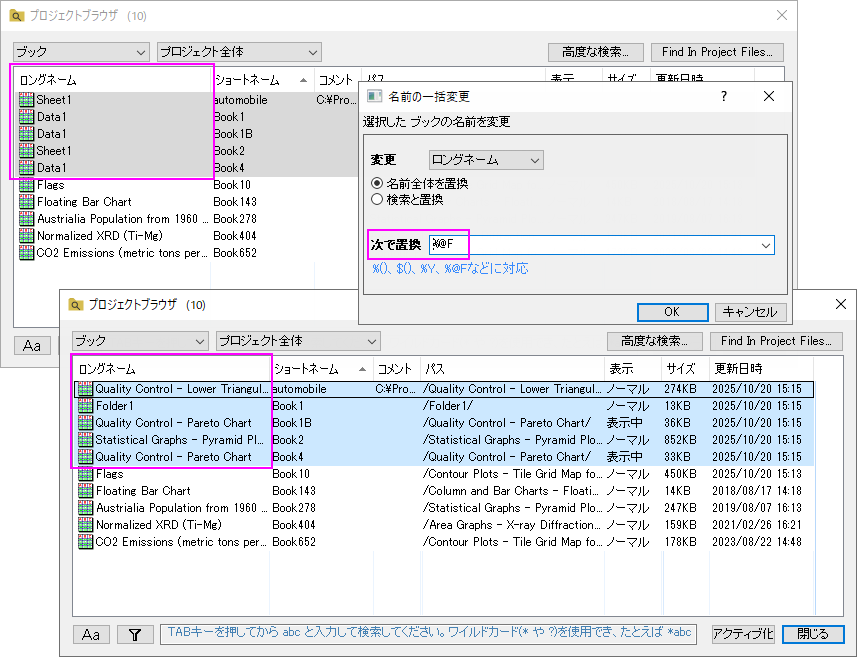Click /Folder1/ path cell

448,406
